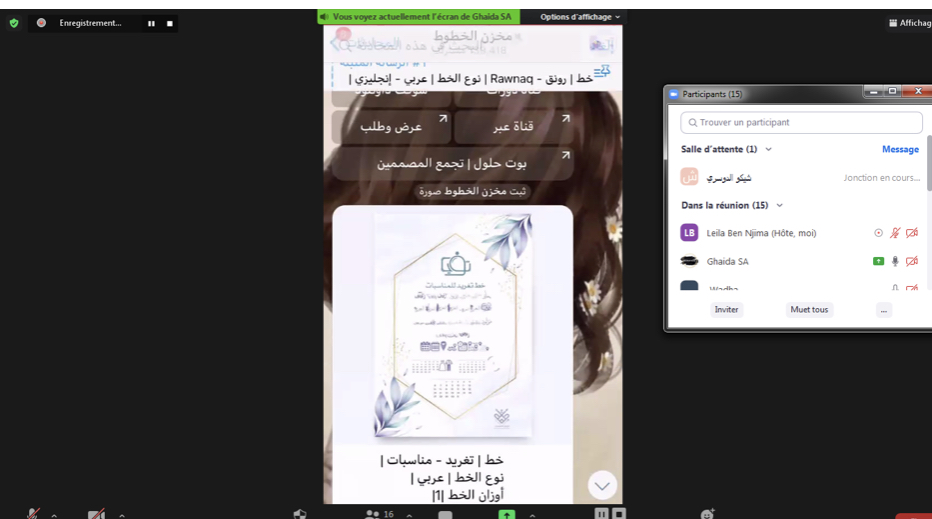Click Leila Ben Njima's recording indicator icon
The width and height of the screenshot is (932, 519).
(x=878, y=233)
